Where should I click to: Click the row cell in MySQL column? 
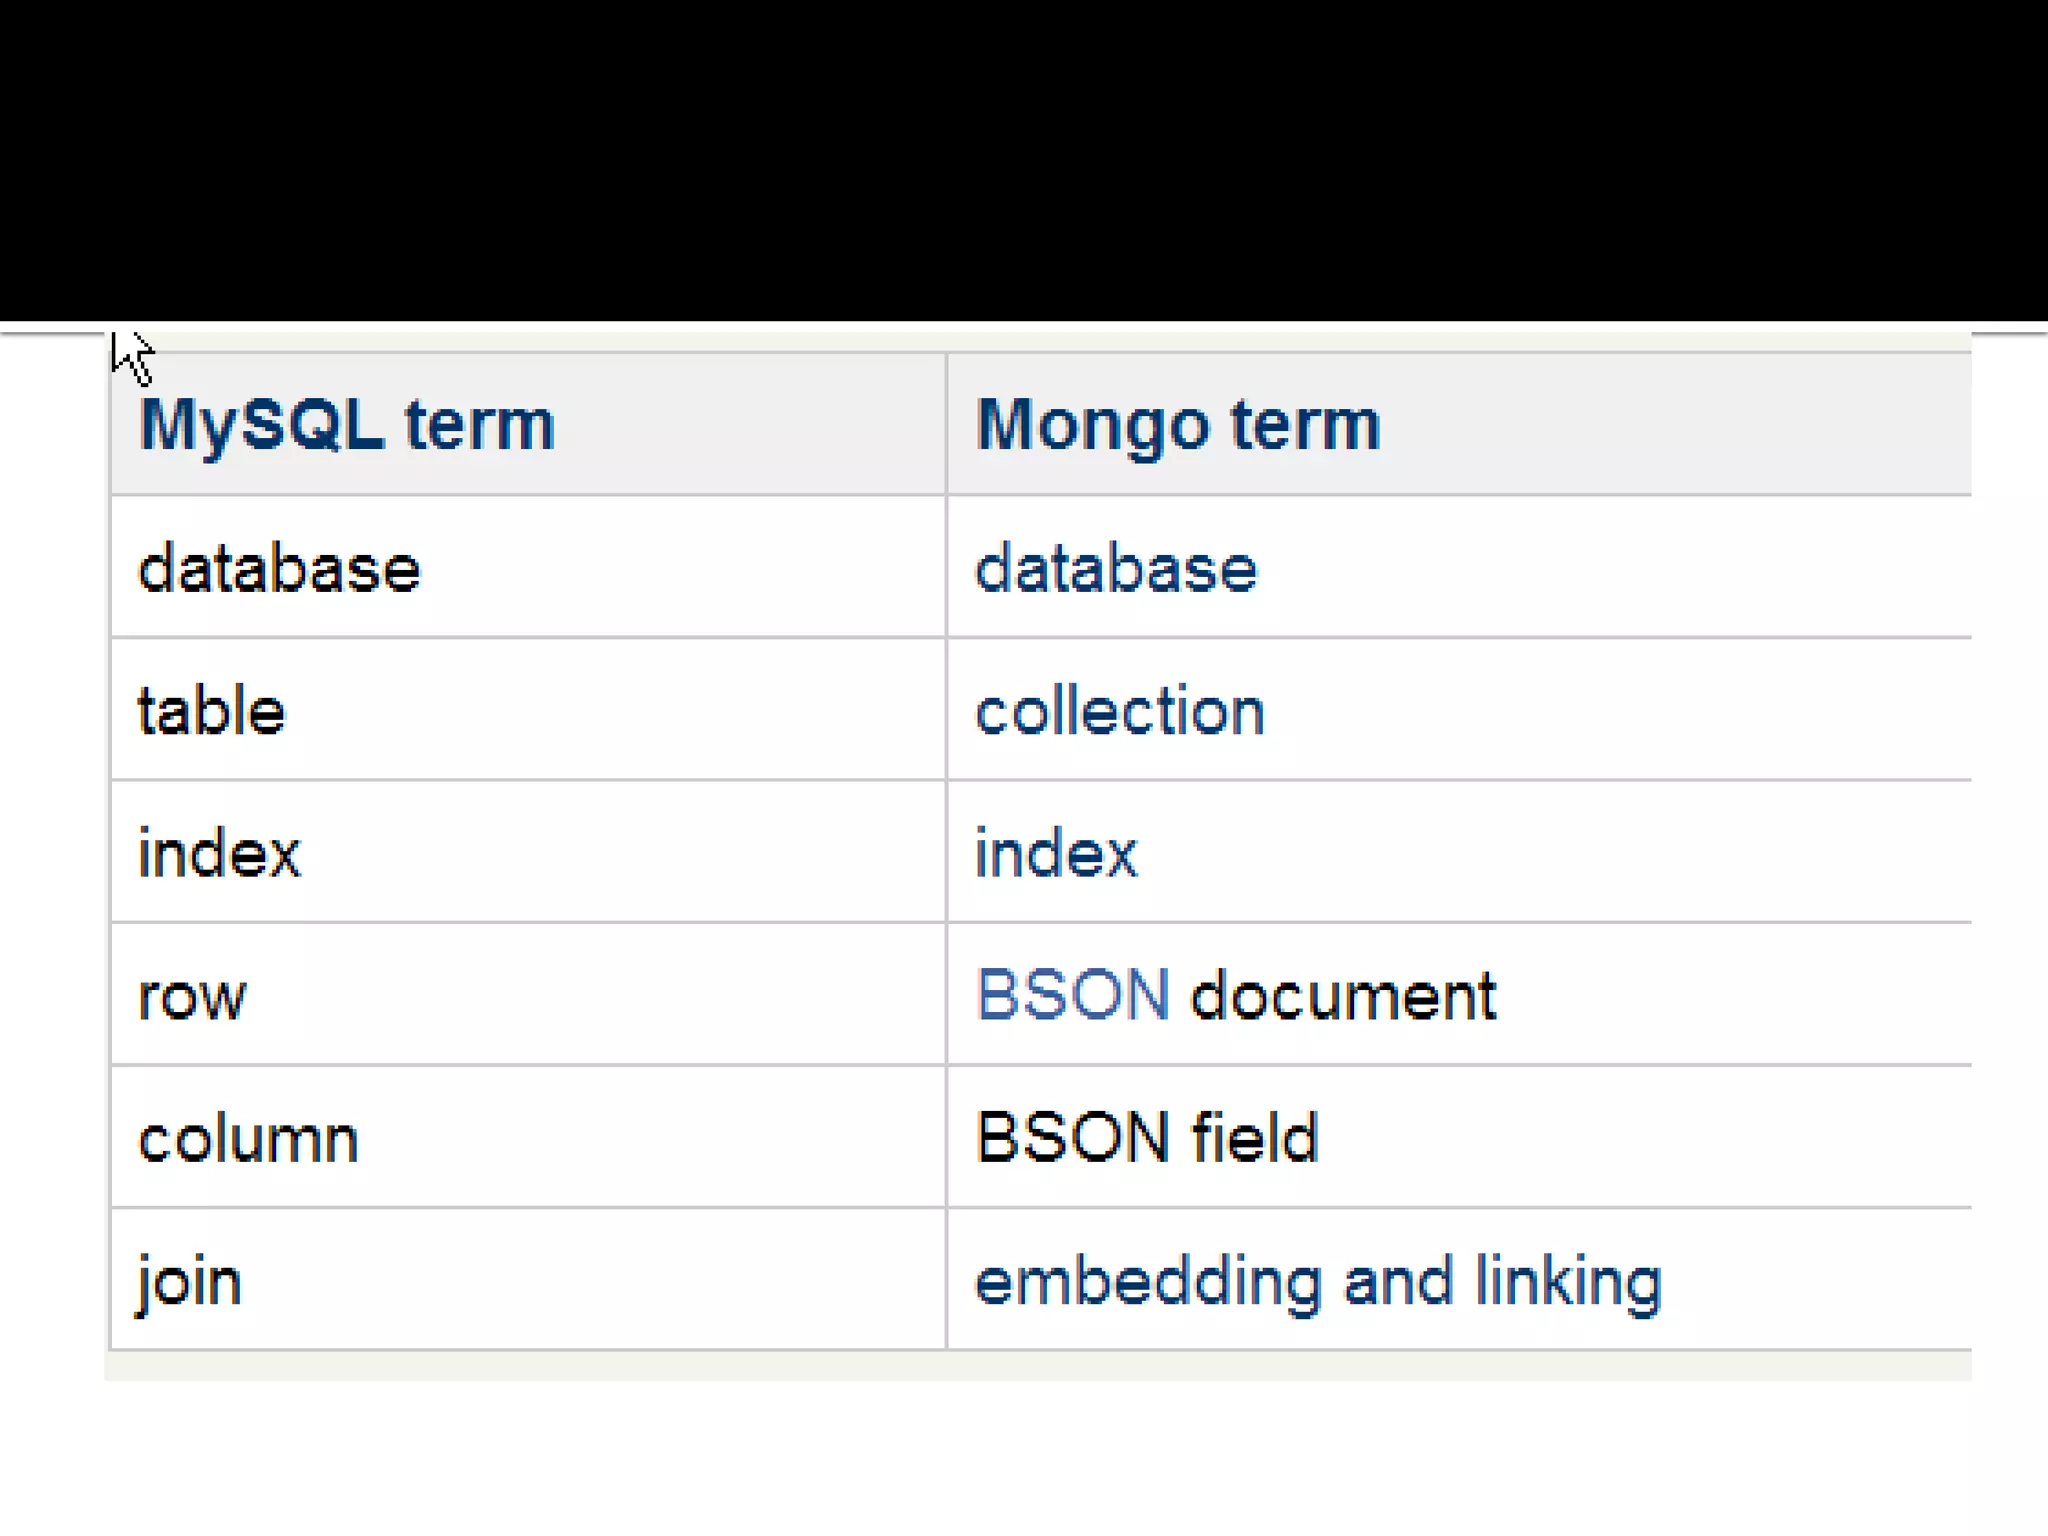click(x=191, y=998)
